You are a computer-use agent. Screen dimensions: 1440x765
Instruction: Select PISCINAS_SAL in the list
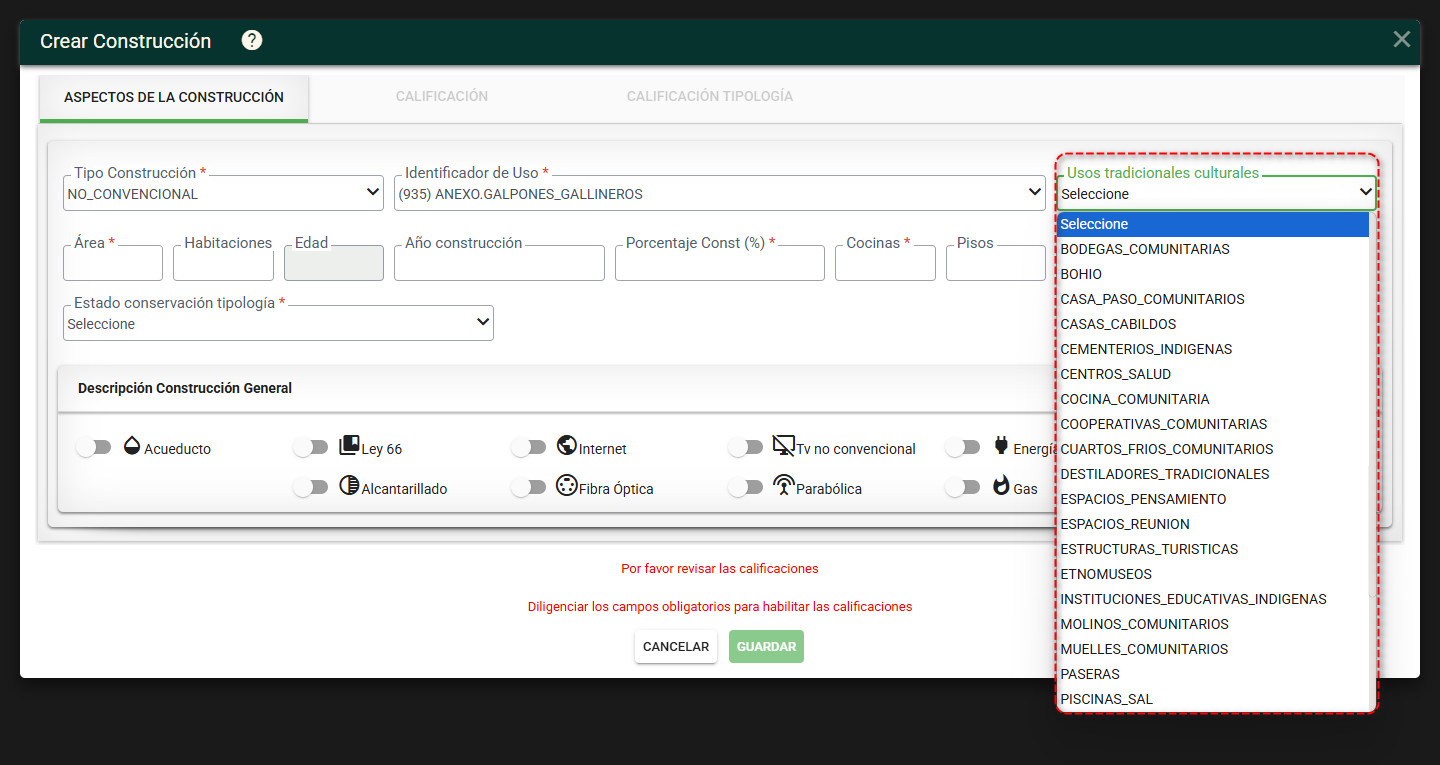pyautogui.click(x=1212, y=699)
